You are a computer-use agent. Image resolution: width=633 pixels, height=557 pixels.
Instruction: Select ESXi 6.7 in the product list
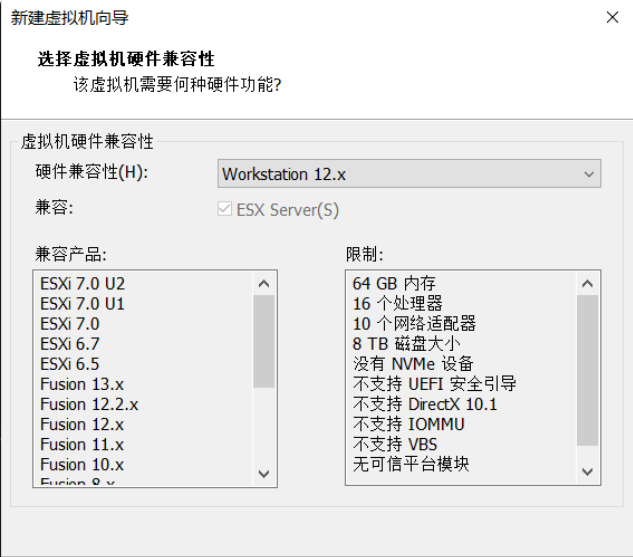70,344
